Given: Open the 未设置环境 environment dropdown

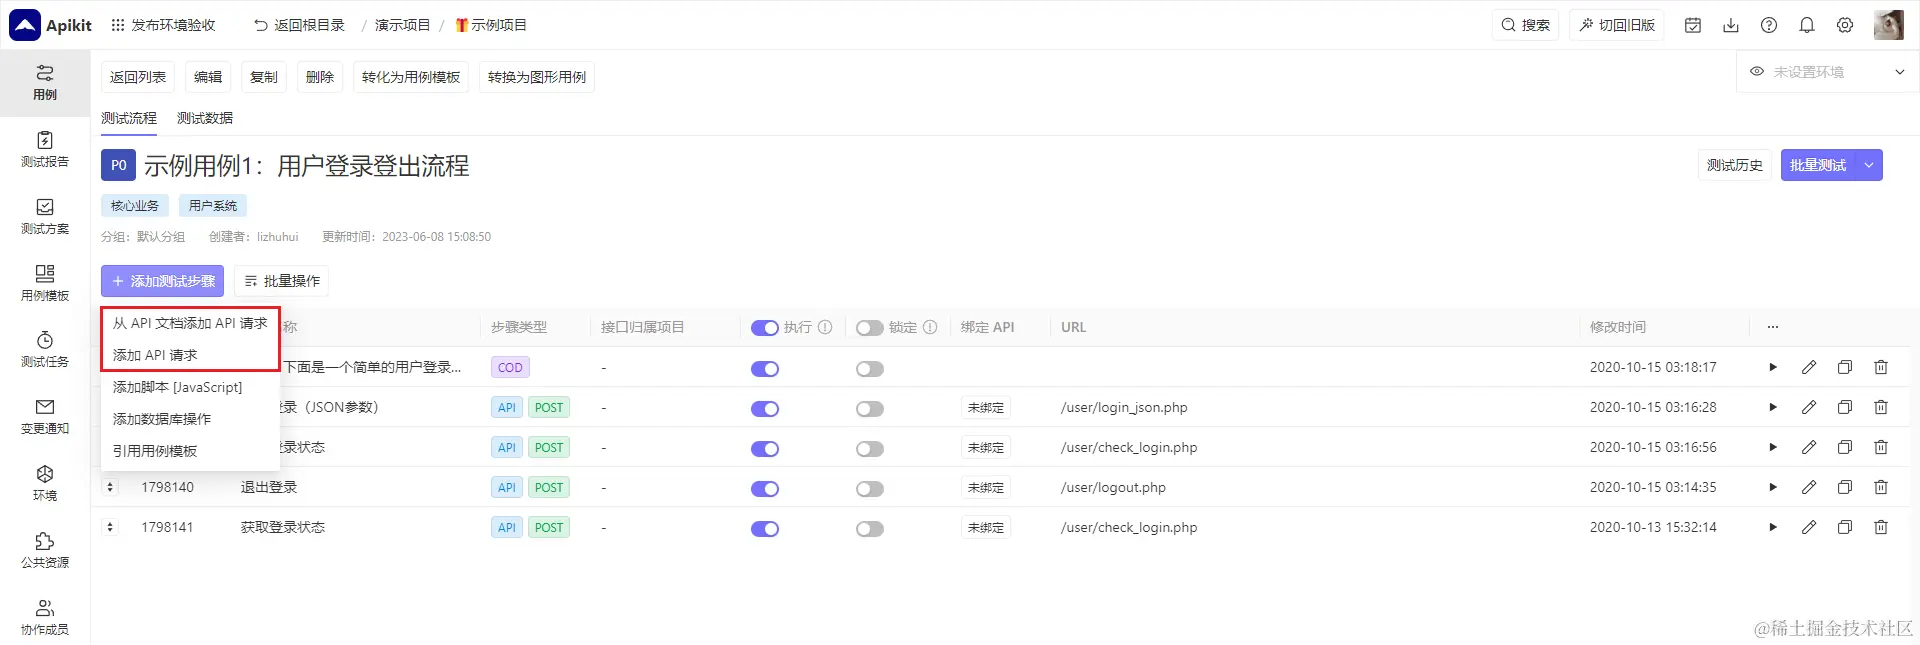Looking at the screenshot, I should tap(1826, 72).
